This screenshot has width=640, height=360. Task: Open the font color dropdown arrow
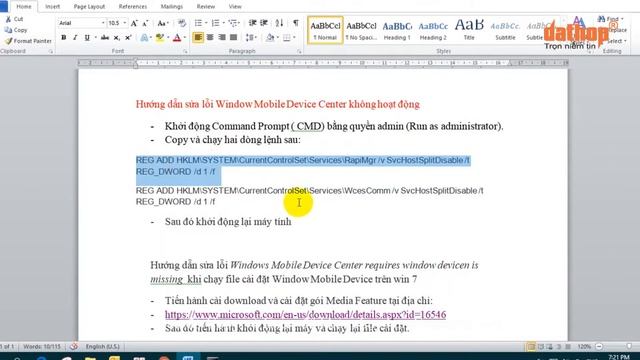pyautogui.click(x=185, y=38)
